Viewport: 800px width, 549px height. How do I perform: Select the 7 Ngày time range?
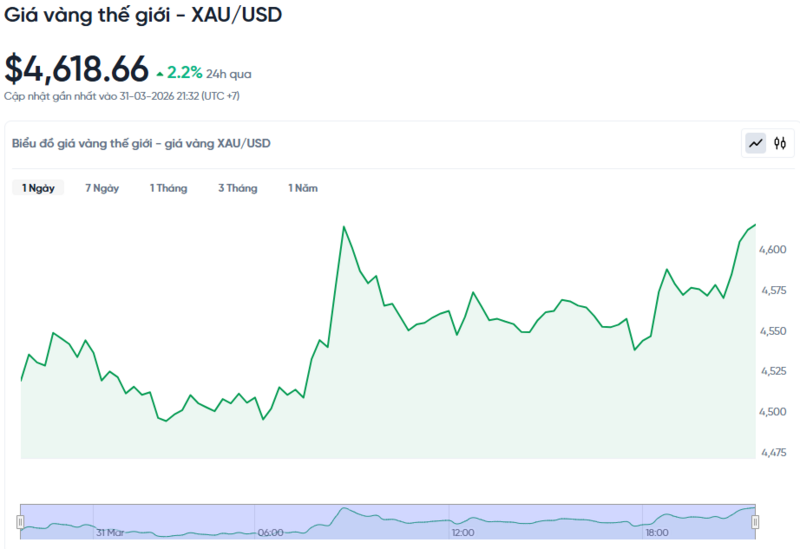(x=102, y=188)
